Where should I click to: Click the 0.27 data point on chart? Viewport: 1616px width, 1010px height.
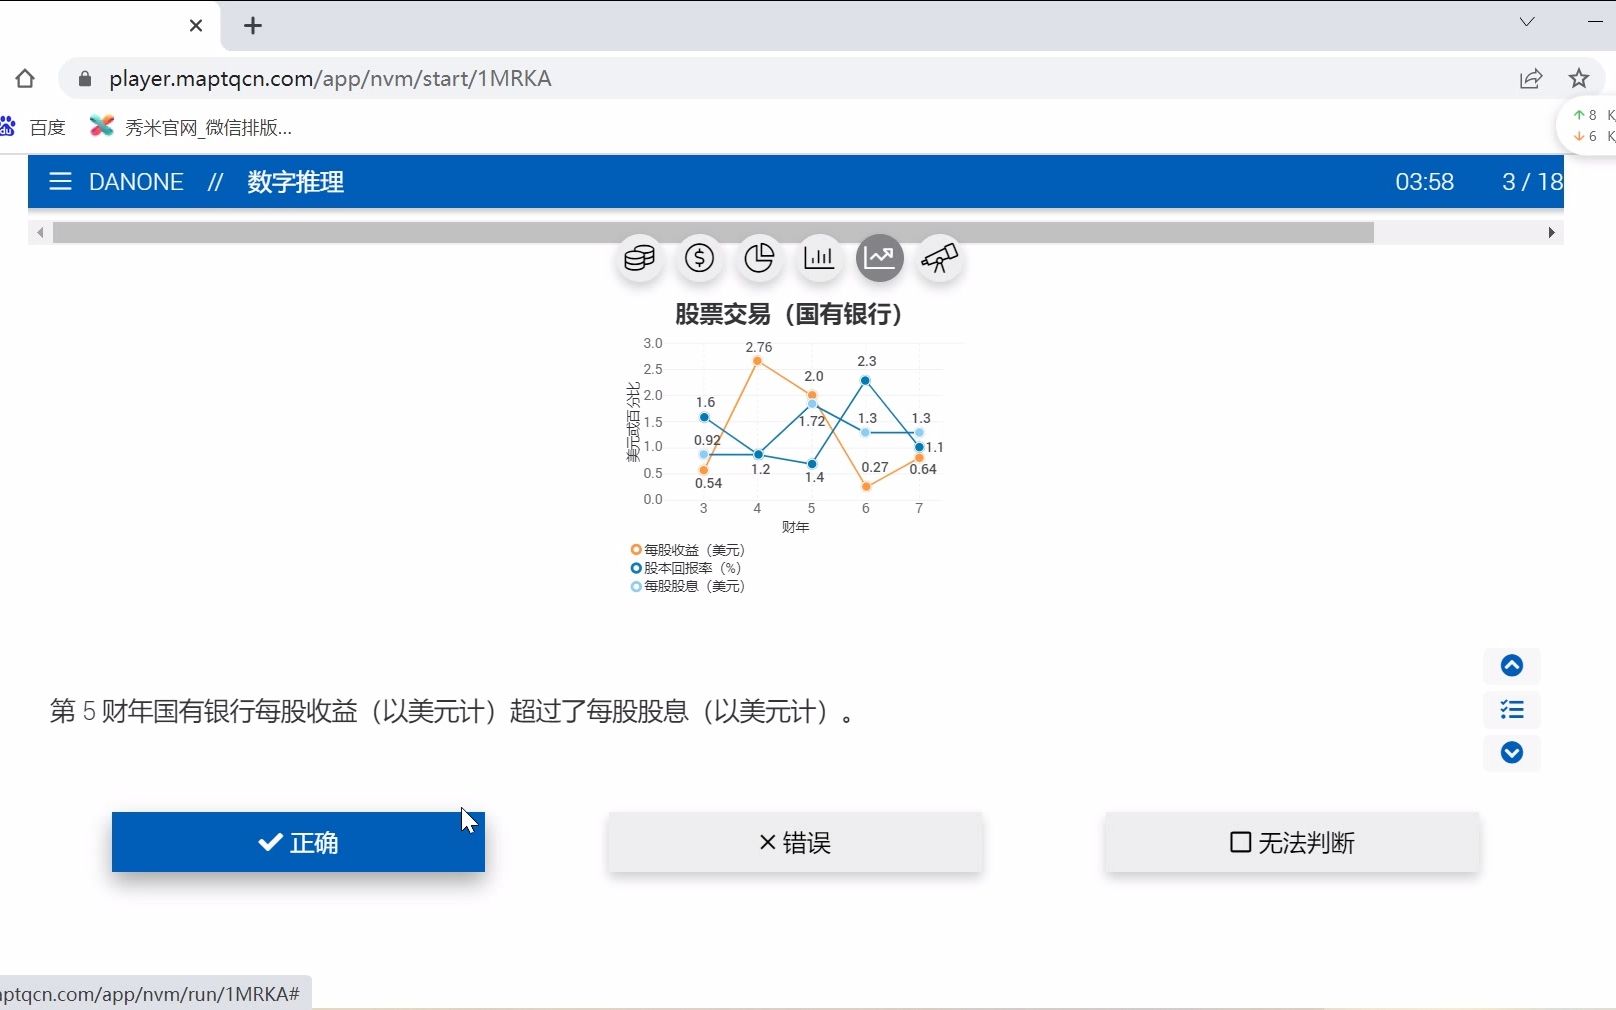[x=866, y=487]
